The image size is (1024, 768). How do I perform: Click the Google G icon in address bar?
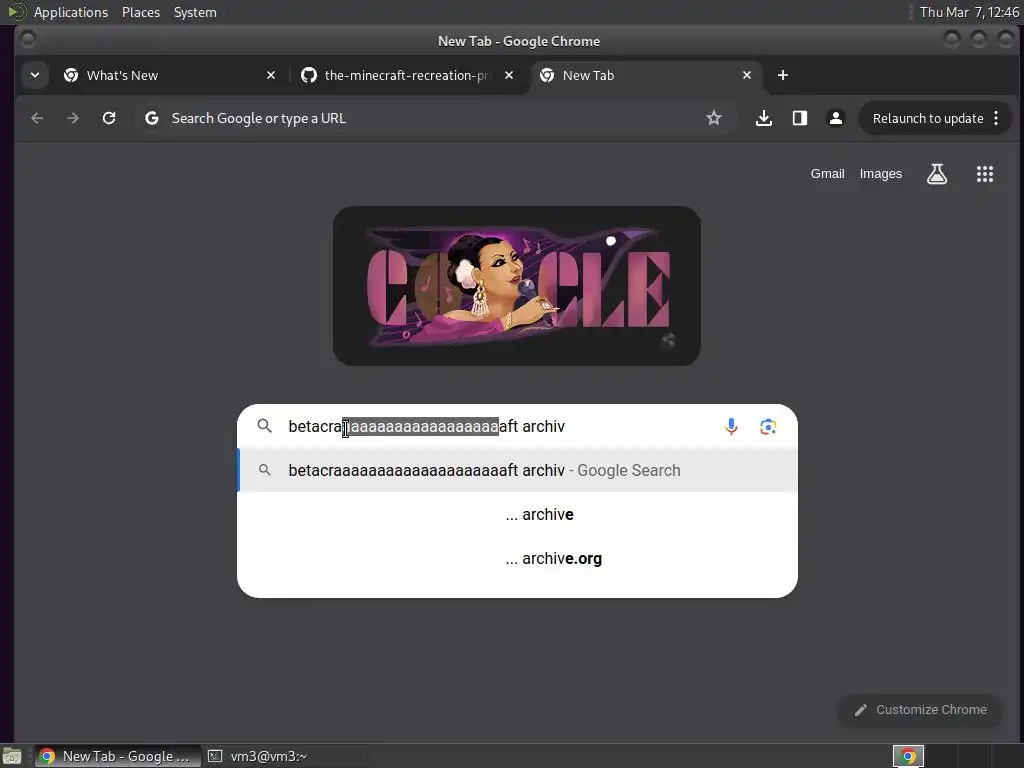click(x=152, y=118)
